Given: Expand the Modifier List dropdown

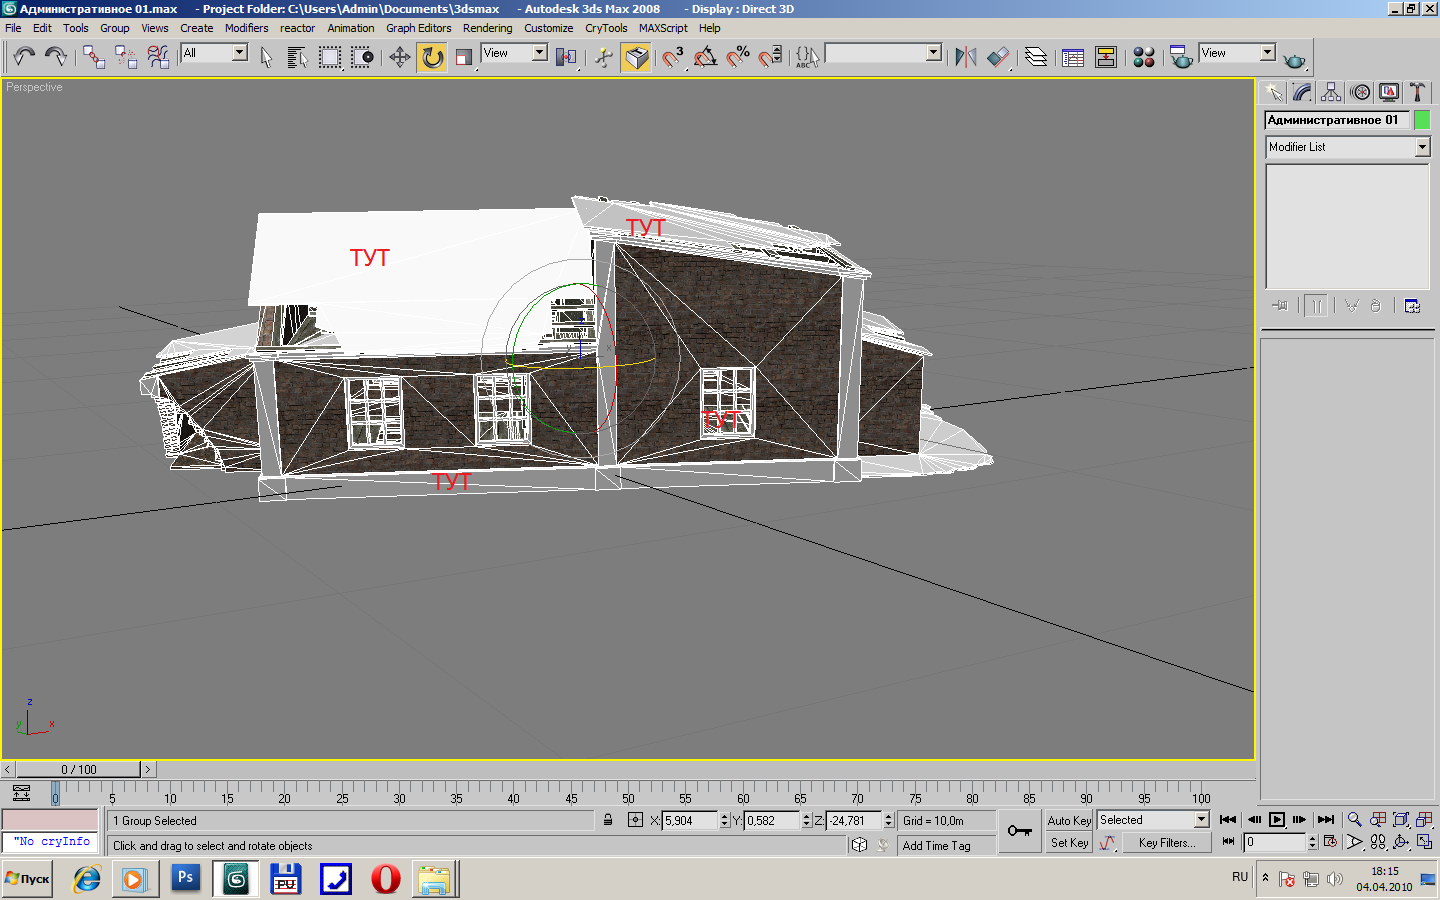Looking at the screenshot, I should [x=1422, y=147].
